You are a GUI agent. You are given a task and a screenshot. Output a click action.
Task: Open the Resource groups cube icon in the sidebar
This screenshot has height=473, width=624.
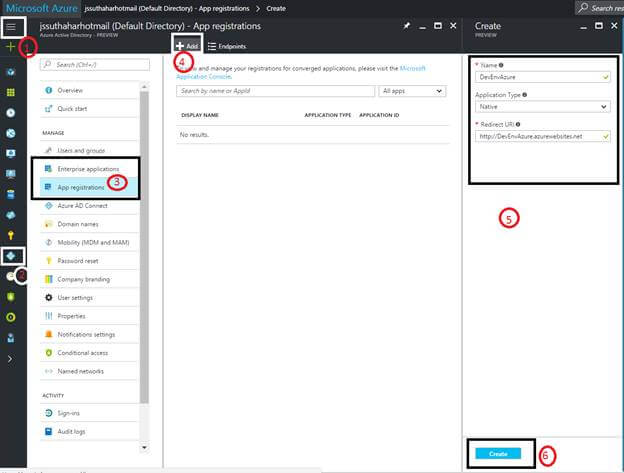(x=11, y=72)
